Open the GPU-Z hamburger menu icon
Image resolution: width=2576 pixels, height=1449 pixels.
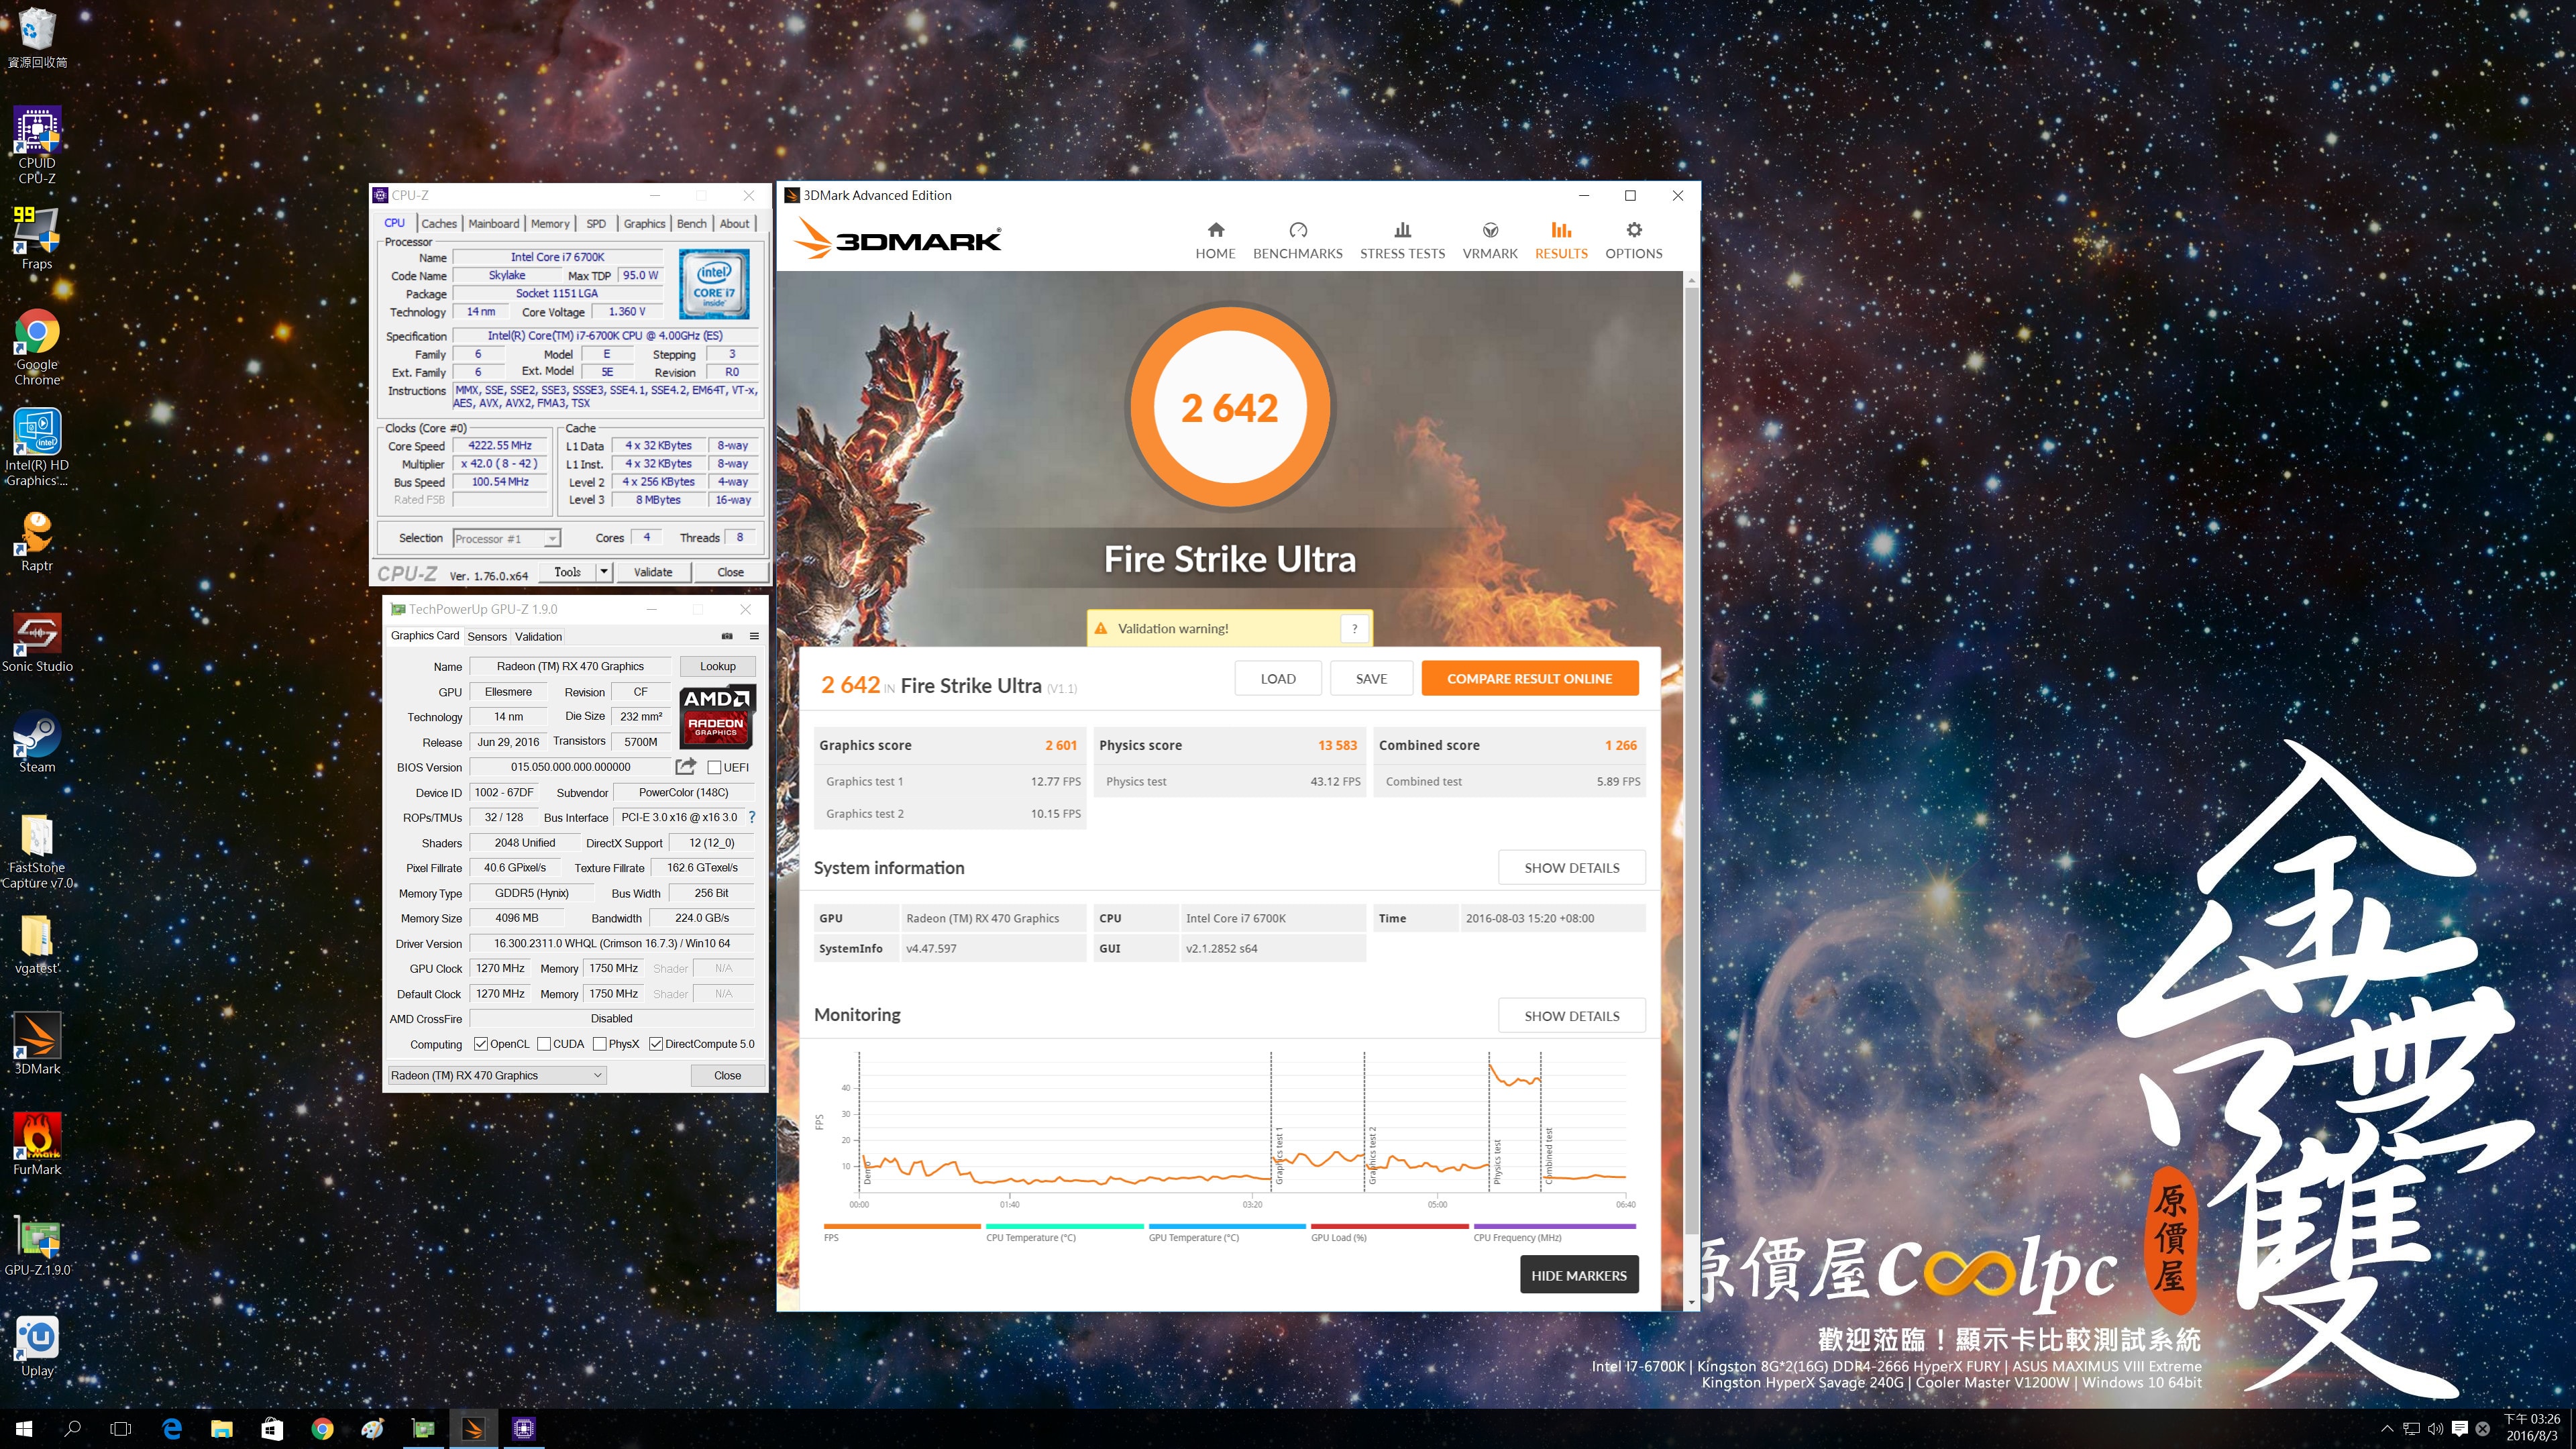pyautogui.click(x=754, y=636)
